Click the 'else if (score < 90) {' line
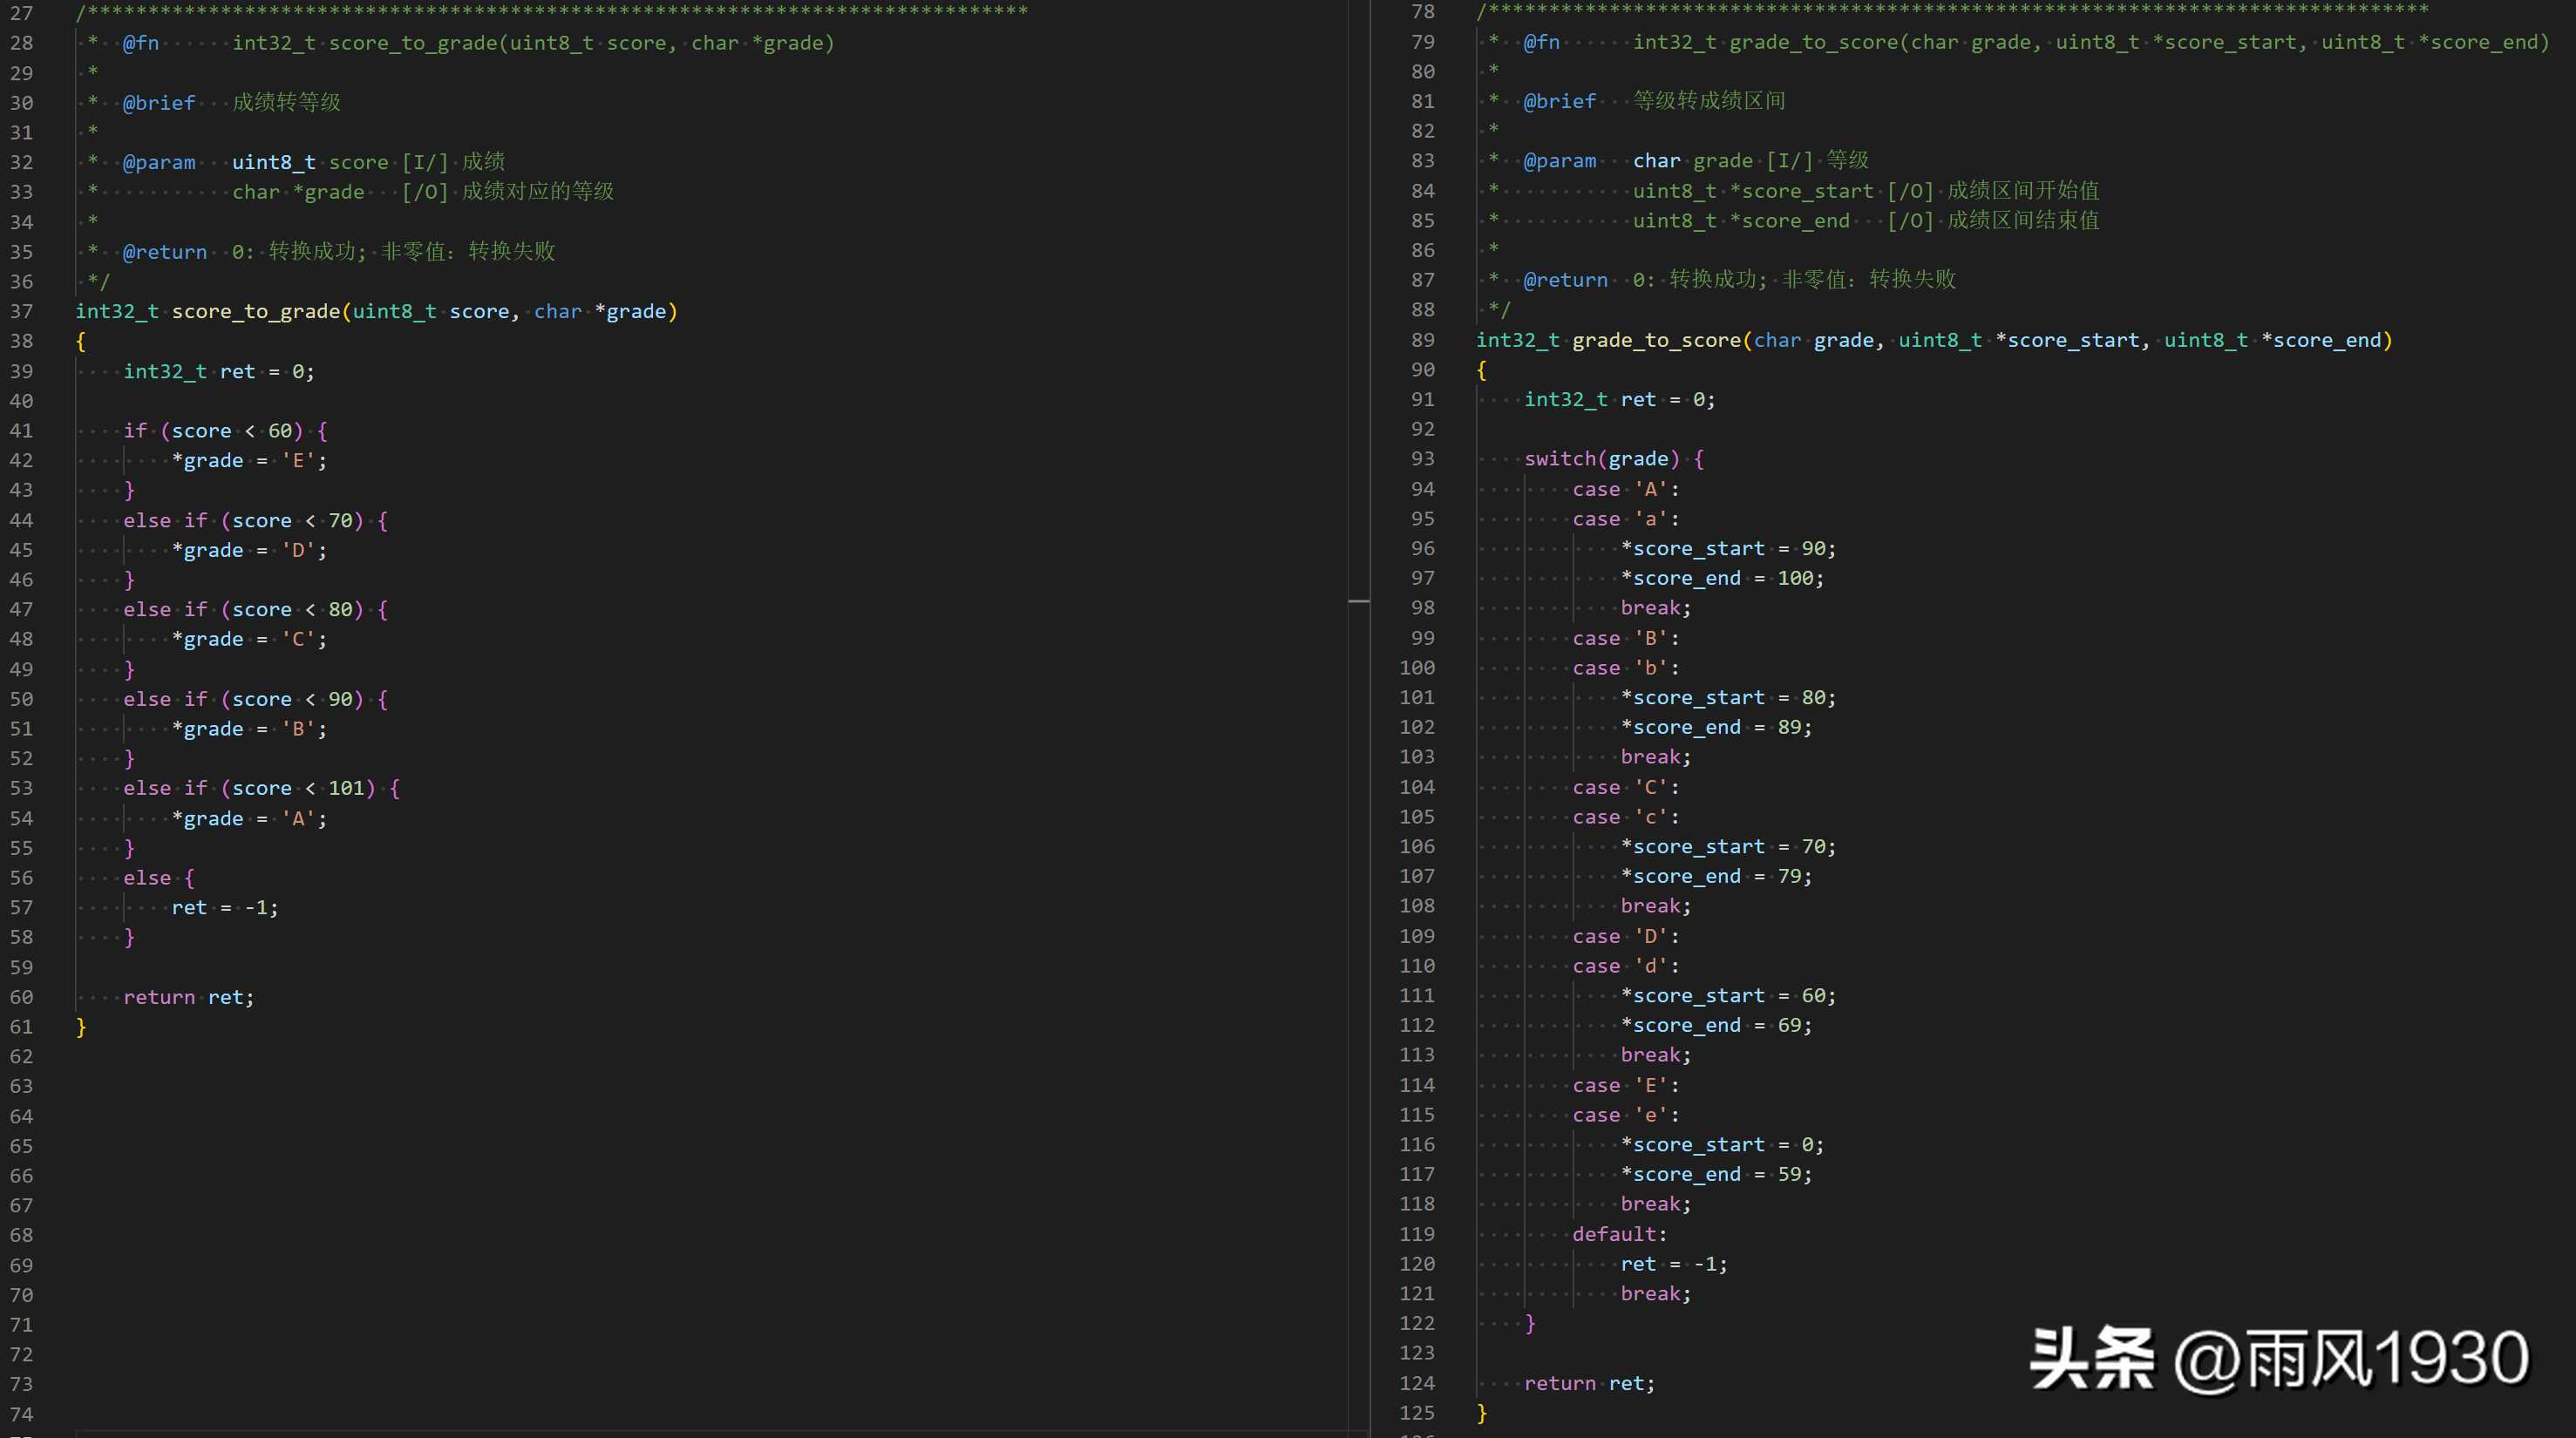Image resolution: width=2576 pixels, height=1438 pixels. click(x=255, y=699)
